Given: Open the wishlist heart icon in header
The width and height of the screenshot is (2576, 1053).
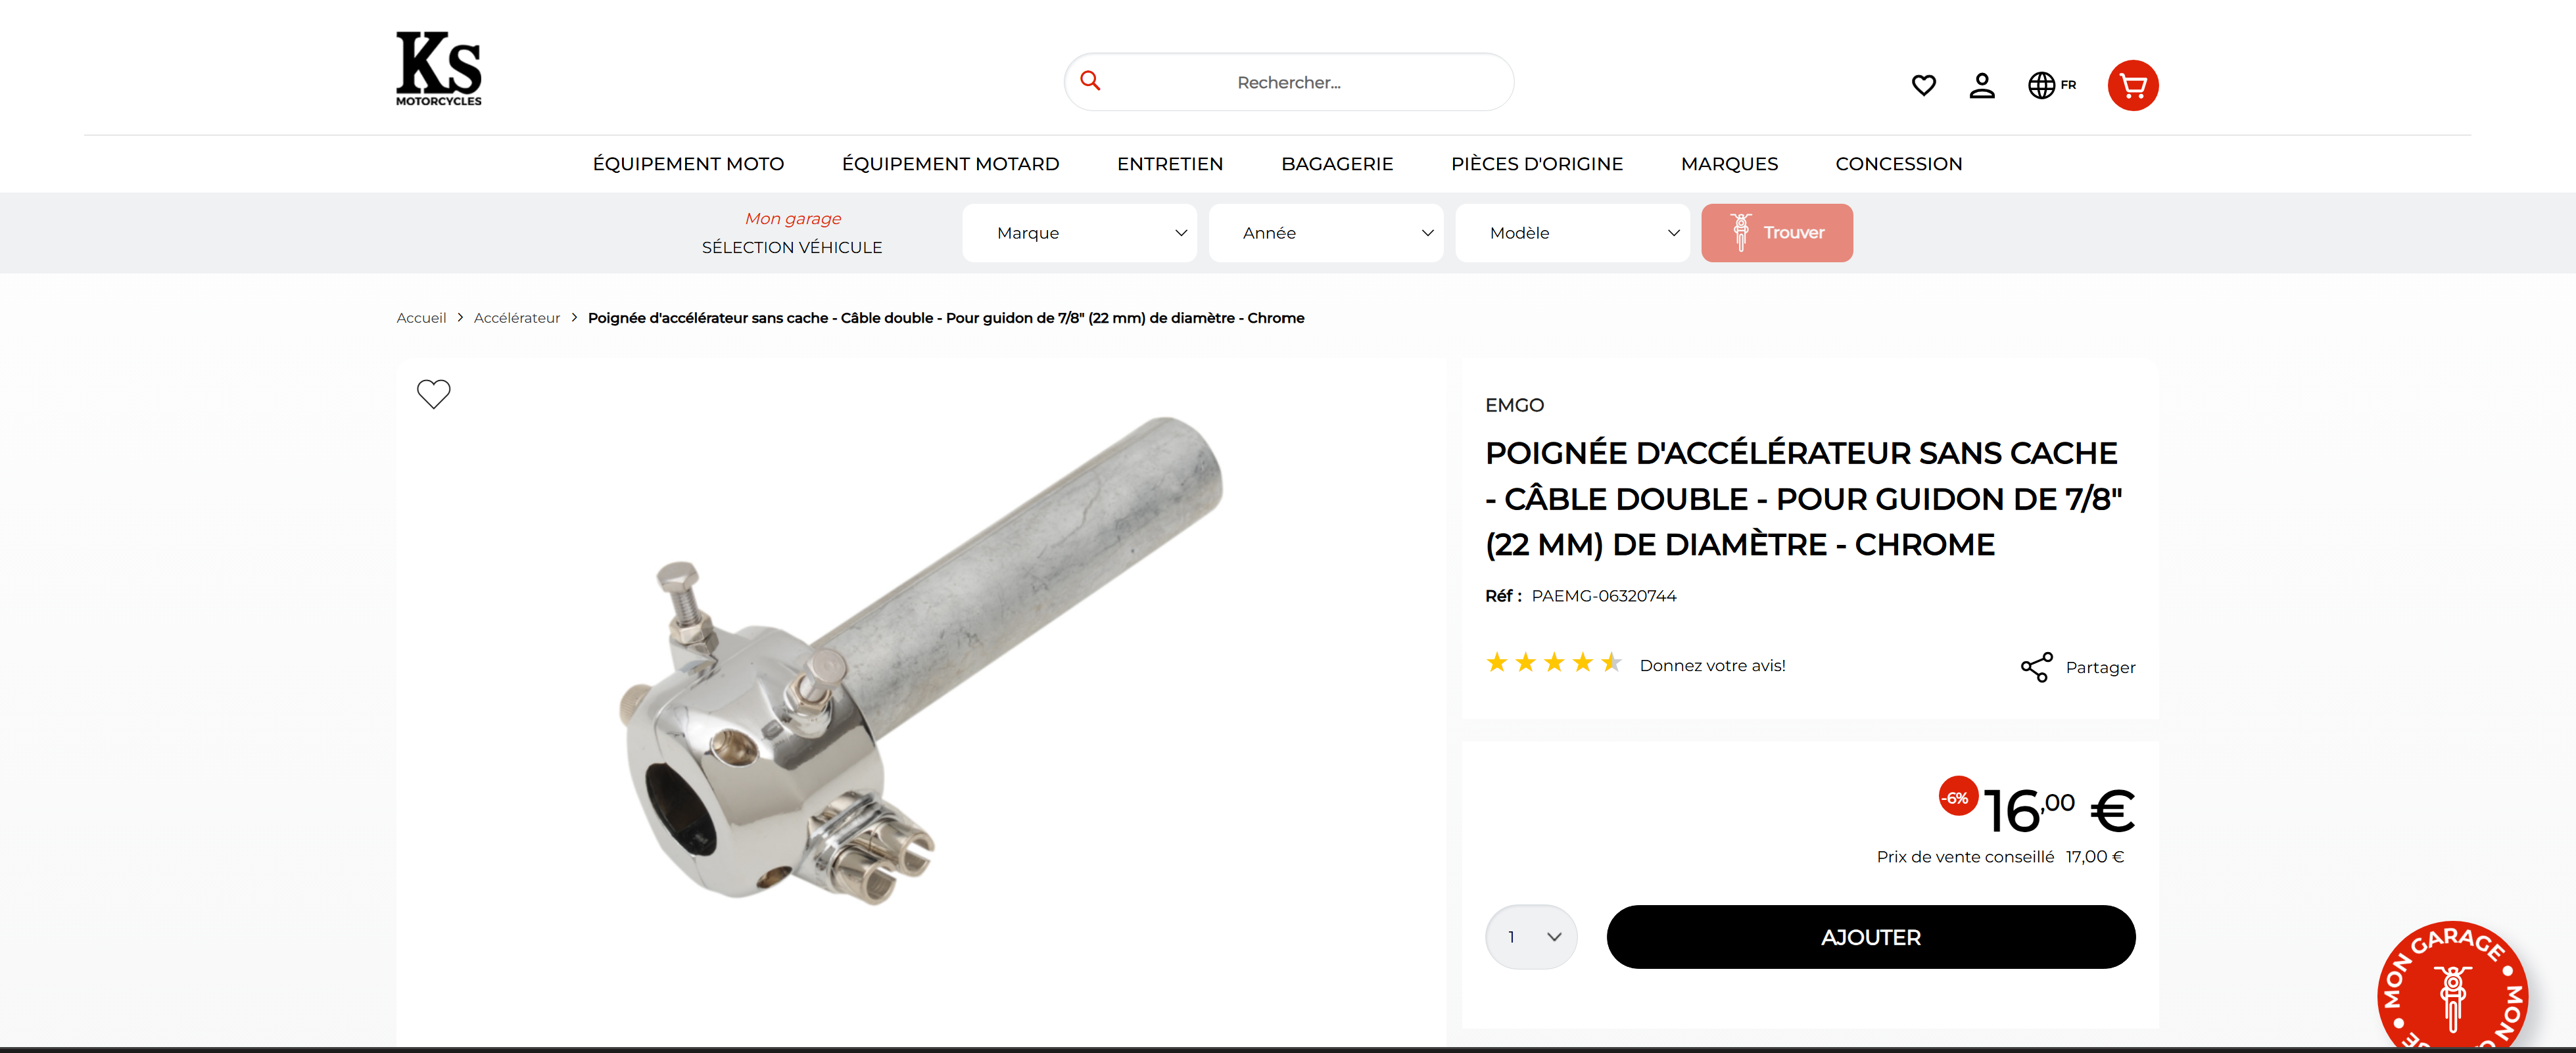Looking at the screenshot, I should [x=1923, y=85].
